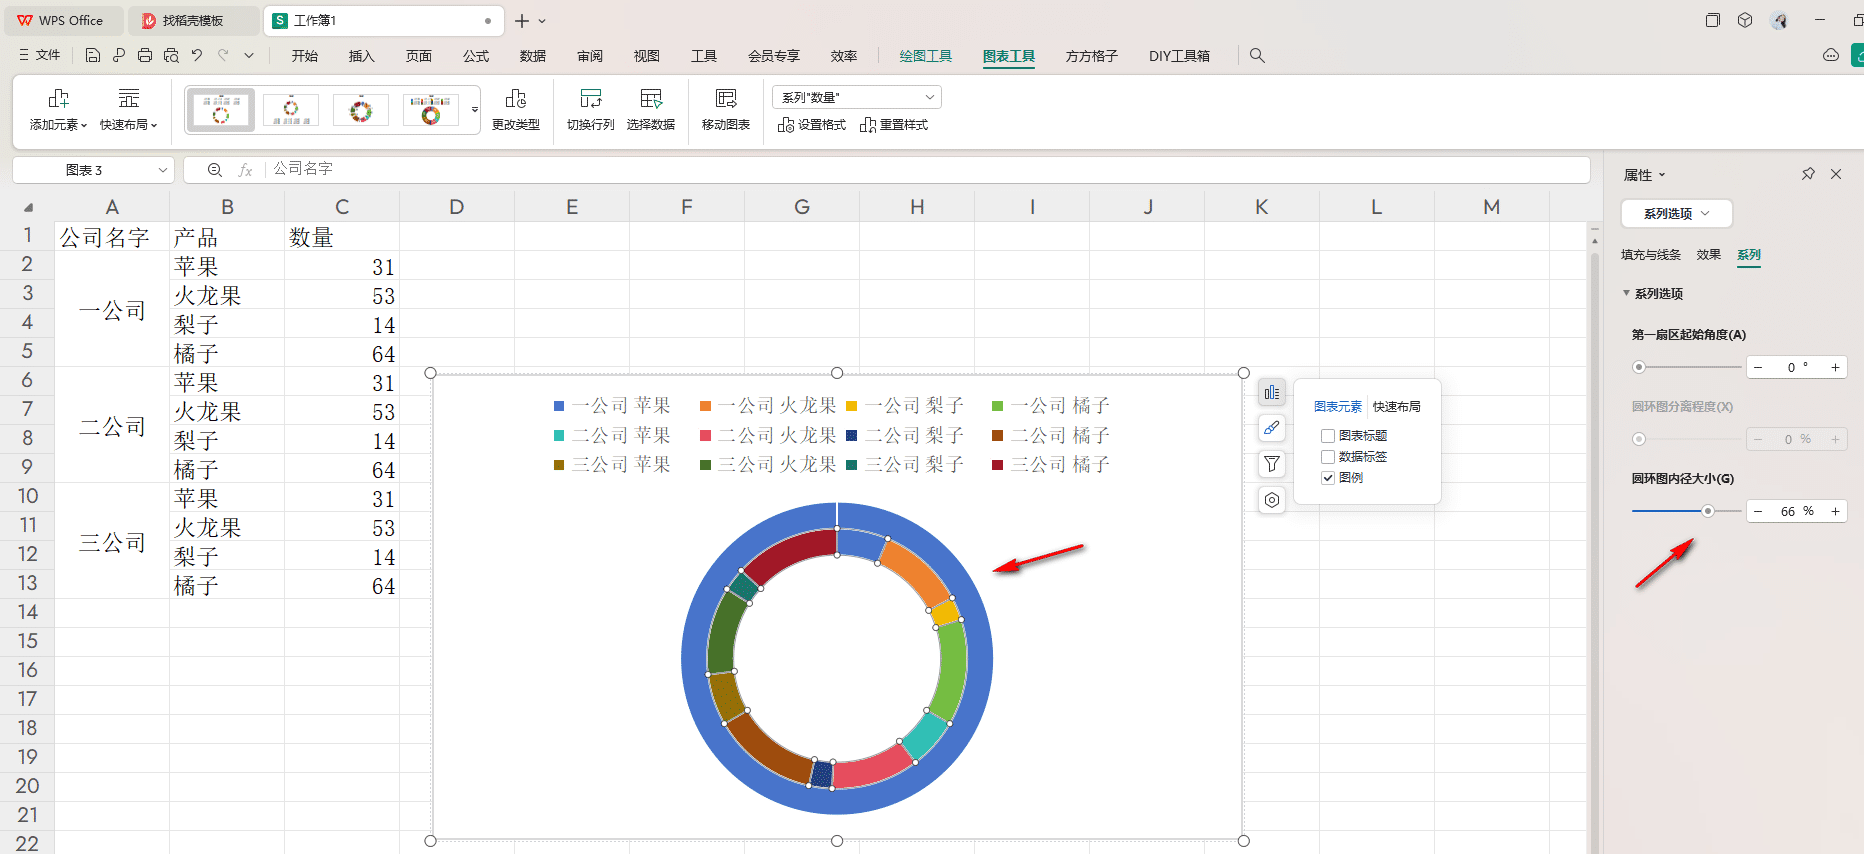The width and height of the screenshot is (1864, 854).
Task: Open the 填充与线条 properties tab
Action: (1651, 255)
